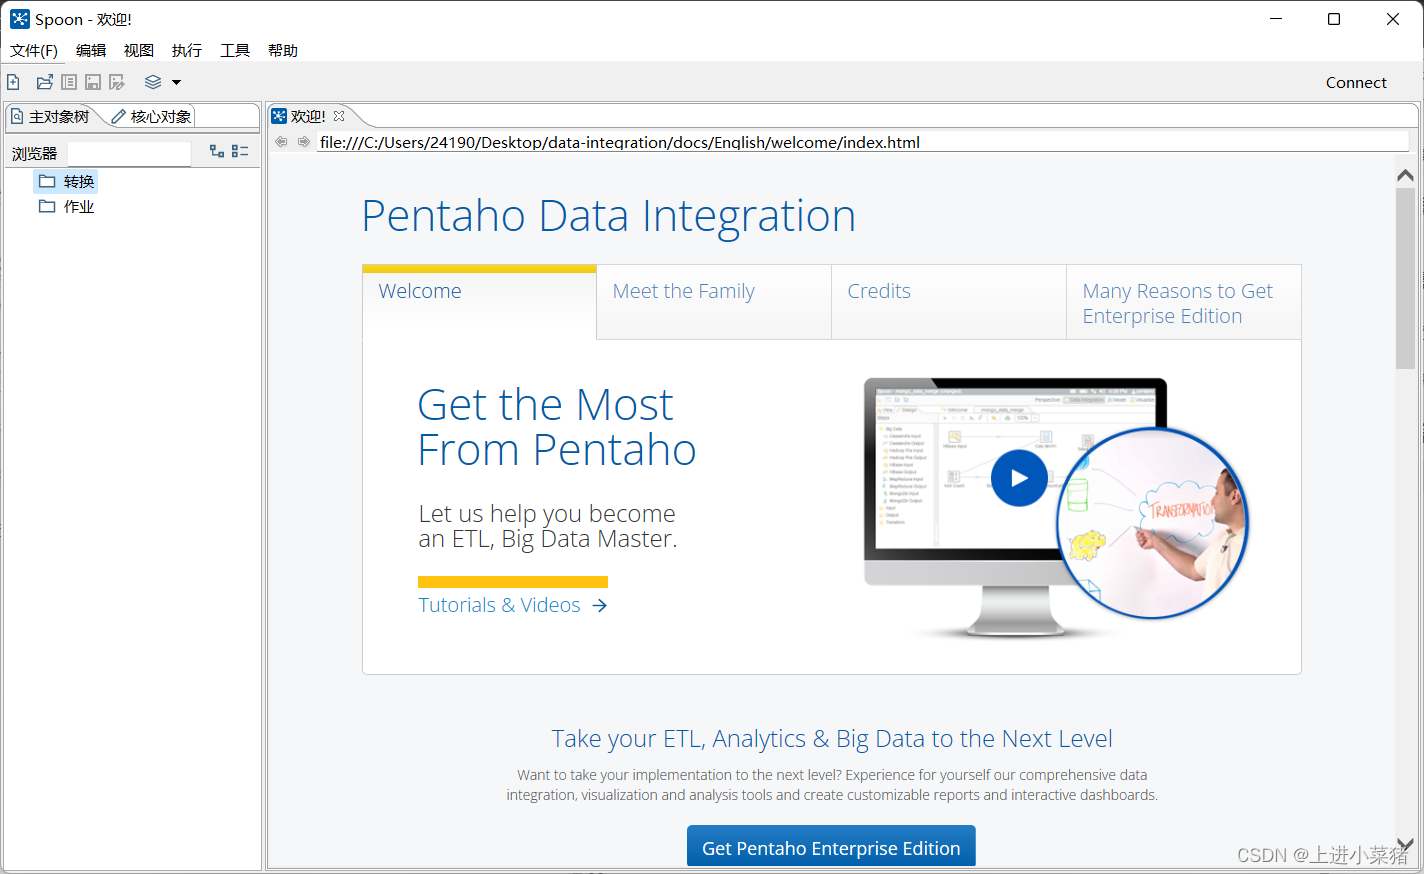Click the scrollbar up arrow
The image size is (1424, 874).
coord(1405,175)
